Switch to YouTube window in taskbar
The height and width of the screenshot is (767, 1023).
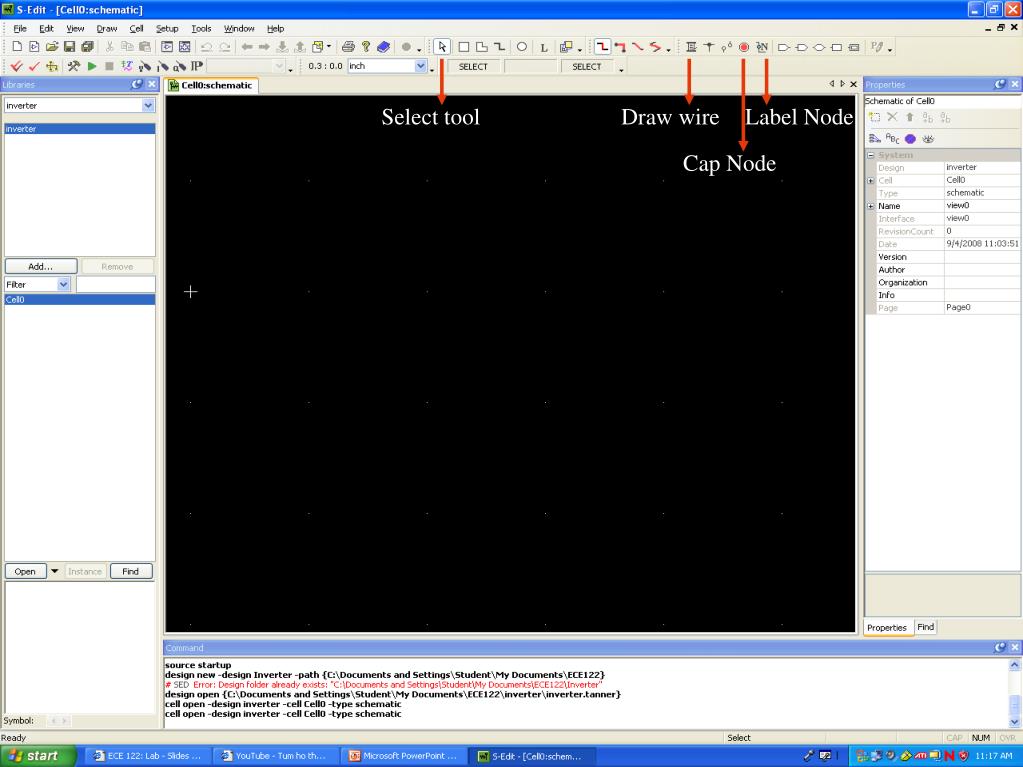(x=277, y=756)
